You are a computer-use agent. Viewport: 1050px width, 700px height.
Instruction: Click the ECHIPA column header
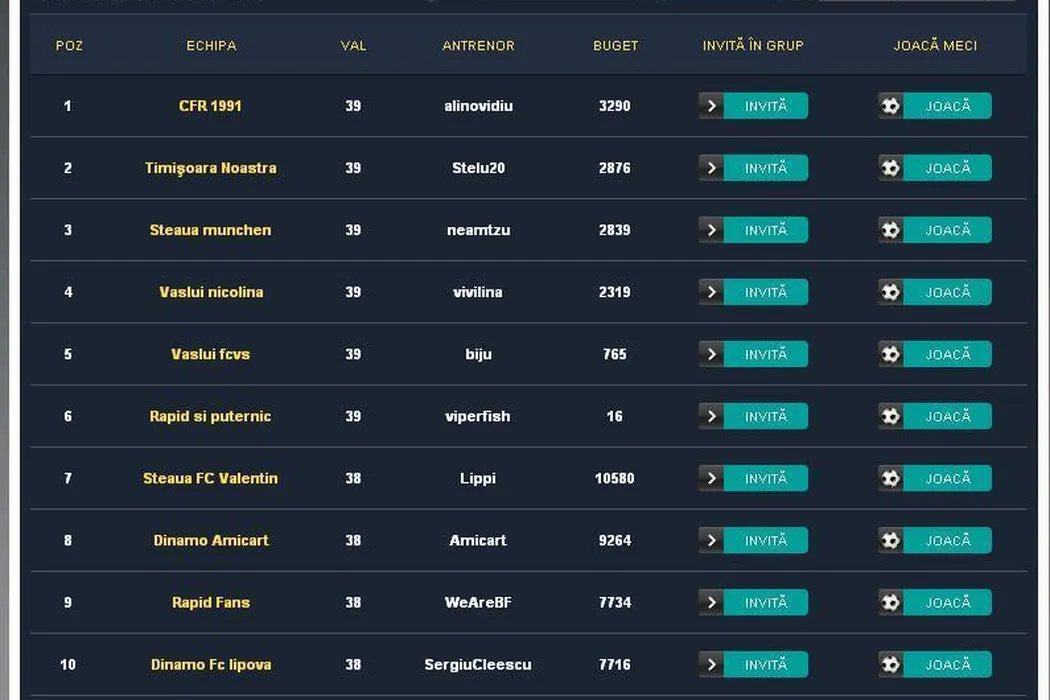211,45
